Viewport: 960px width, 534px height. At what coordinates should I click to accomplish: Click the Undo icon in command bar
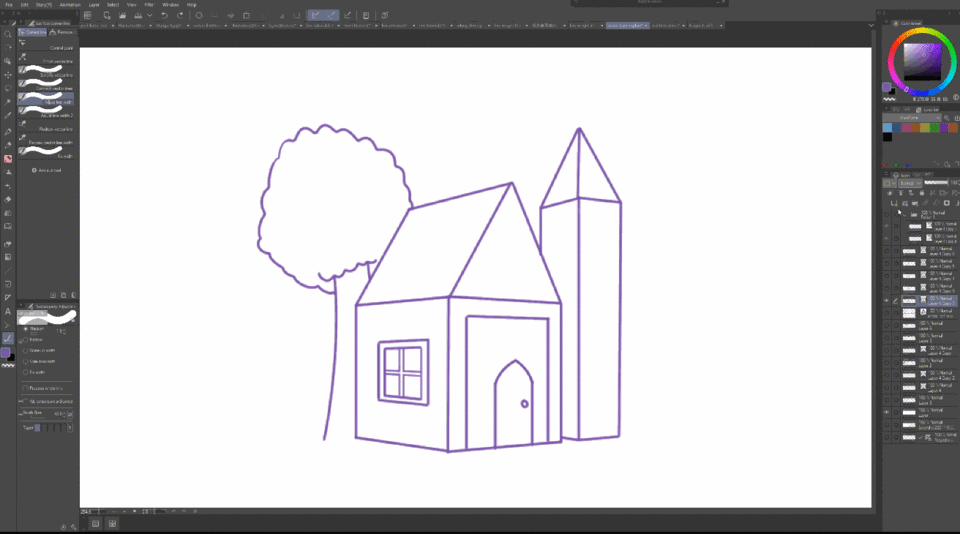coord(164,15)
